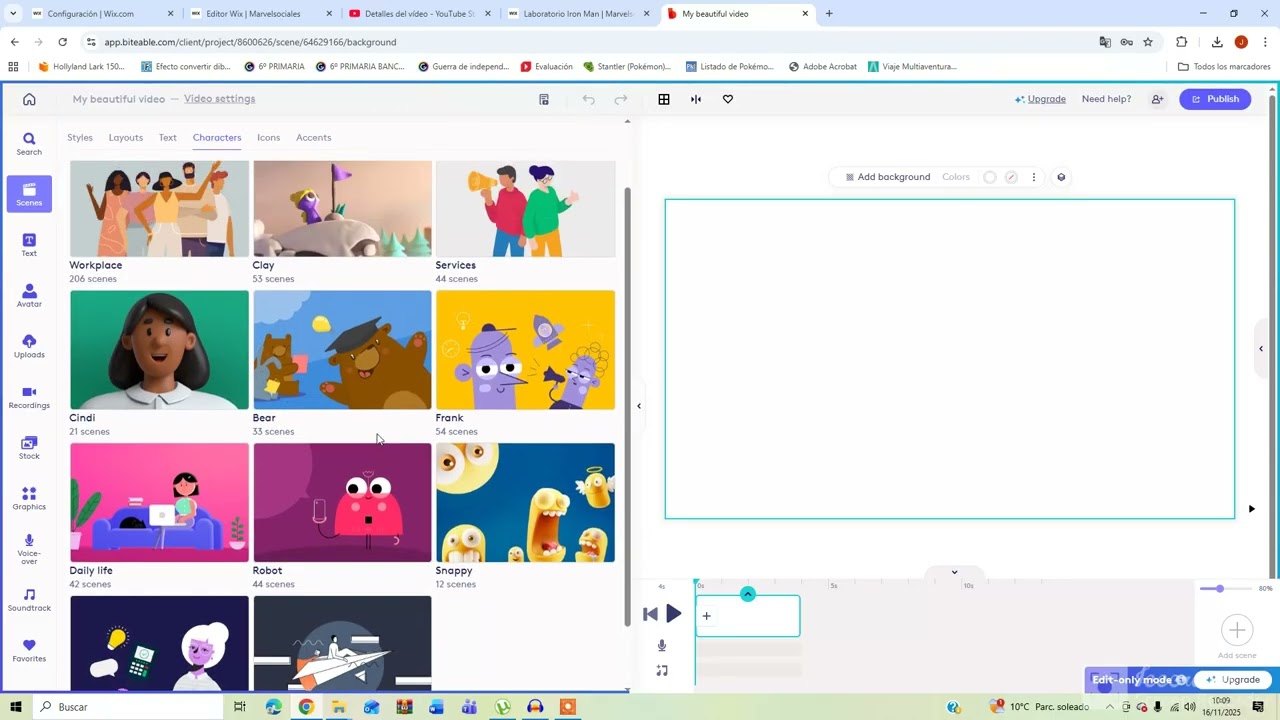Open the Recordings panel
Viewport: 1280px width, 720px height.
29,397
